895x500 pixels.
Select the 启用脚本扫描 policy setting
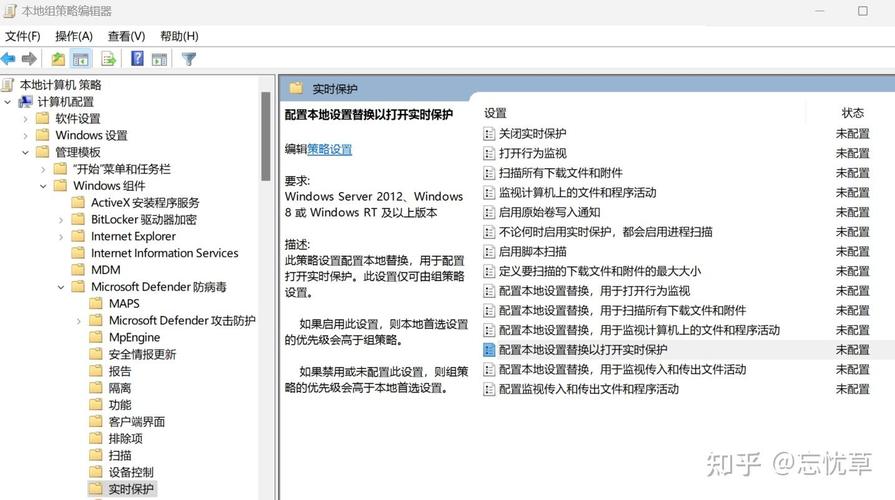[532, 251]
